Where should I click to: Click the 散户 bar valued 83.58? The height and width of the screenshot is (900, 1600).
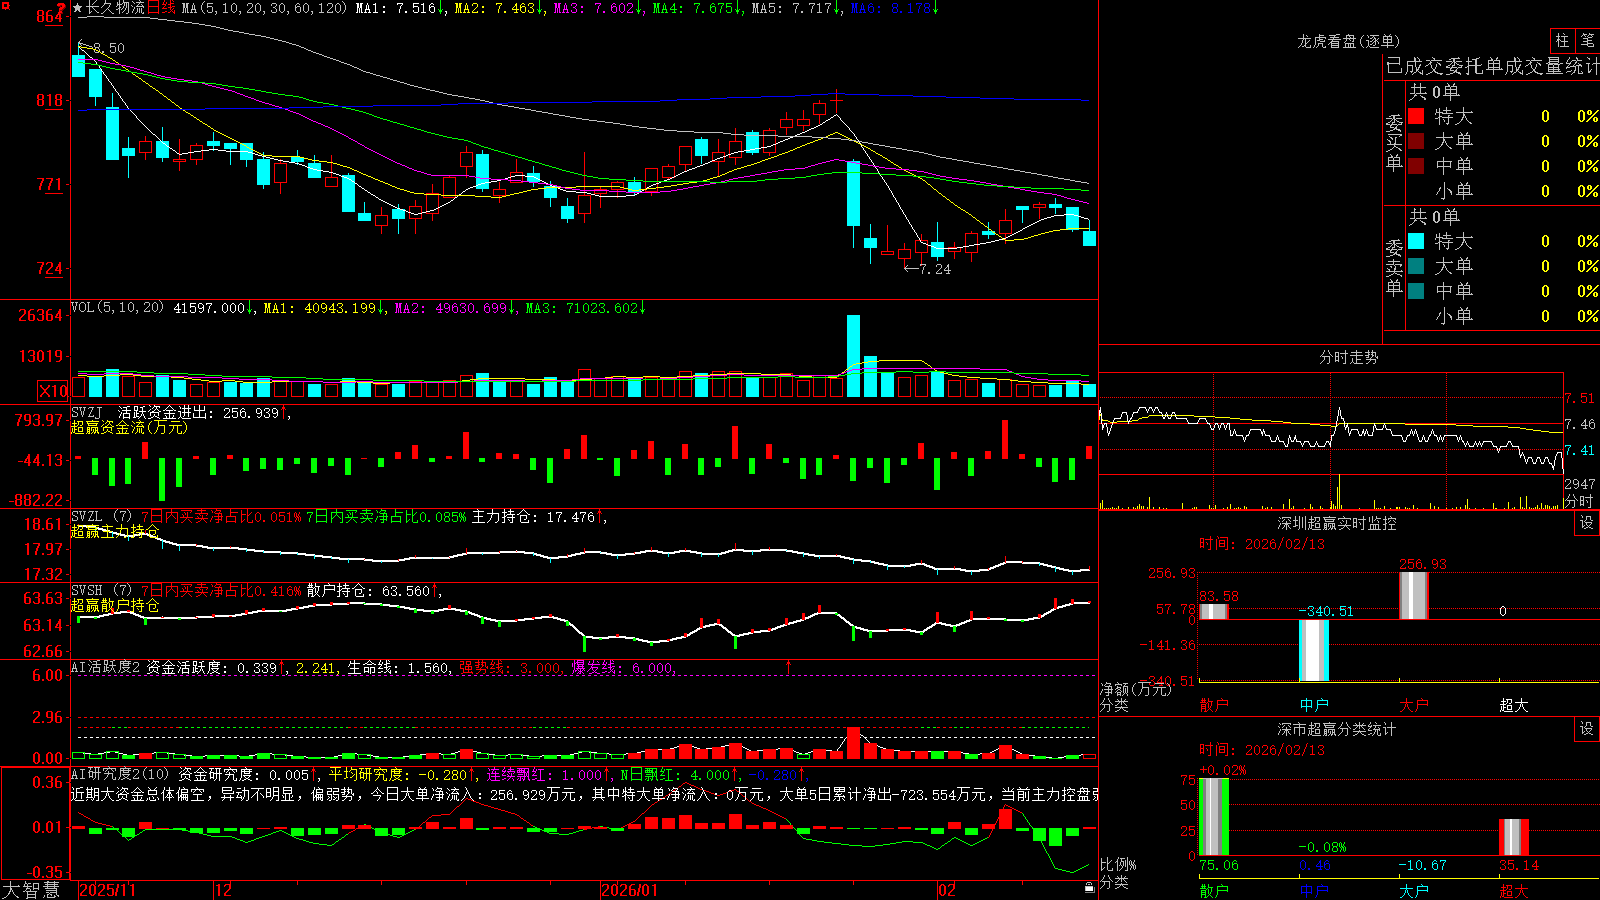[1213, 612]
